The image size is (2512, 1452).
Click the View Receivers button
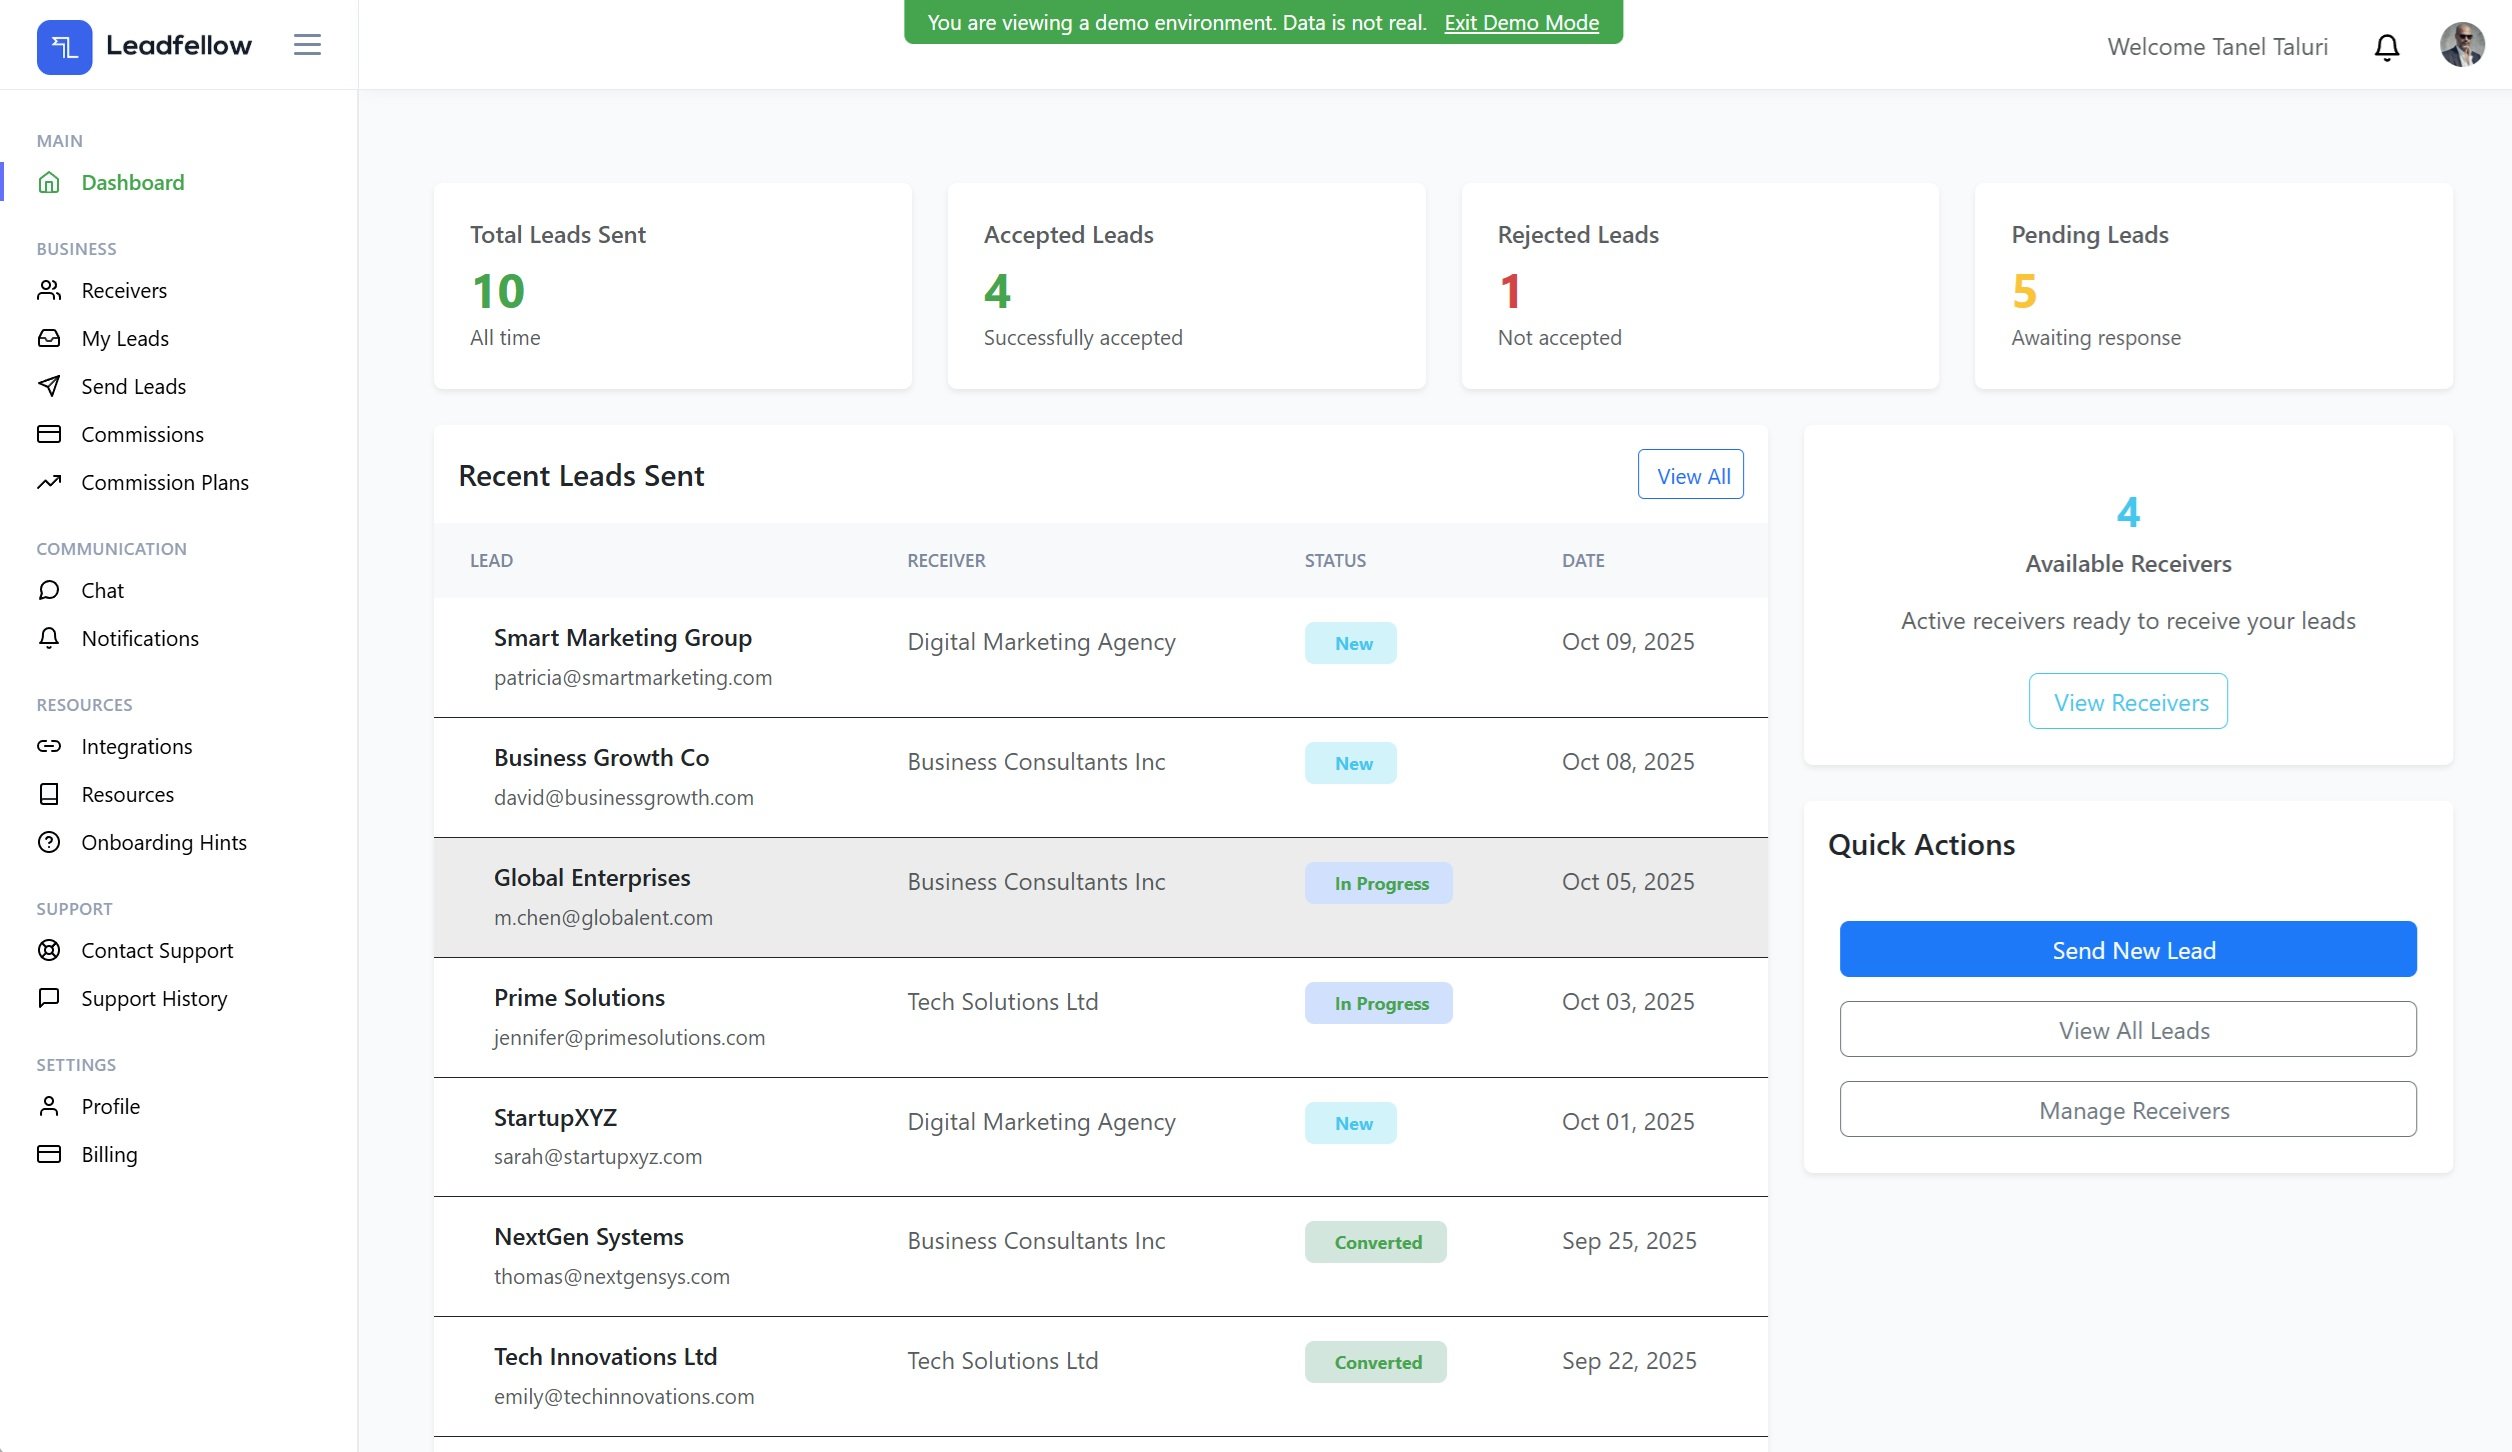pos(2127,702)
